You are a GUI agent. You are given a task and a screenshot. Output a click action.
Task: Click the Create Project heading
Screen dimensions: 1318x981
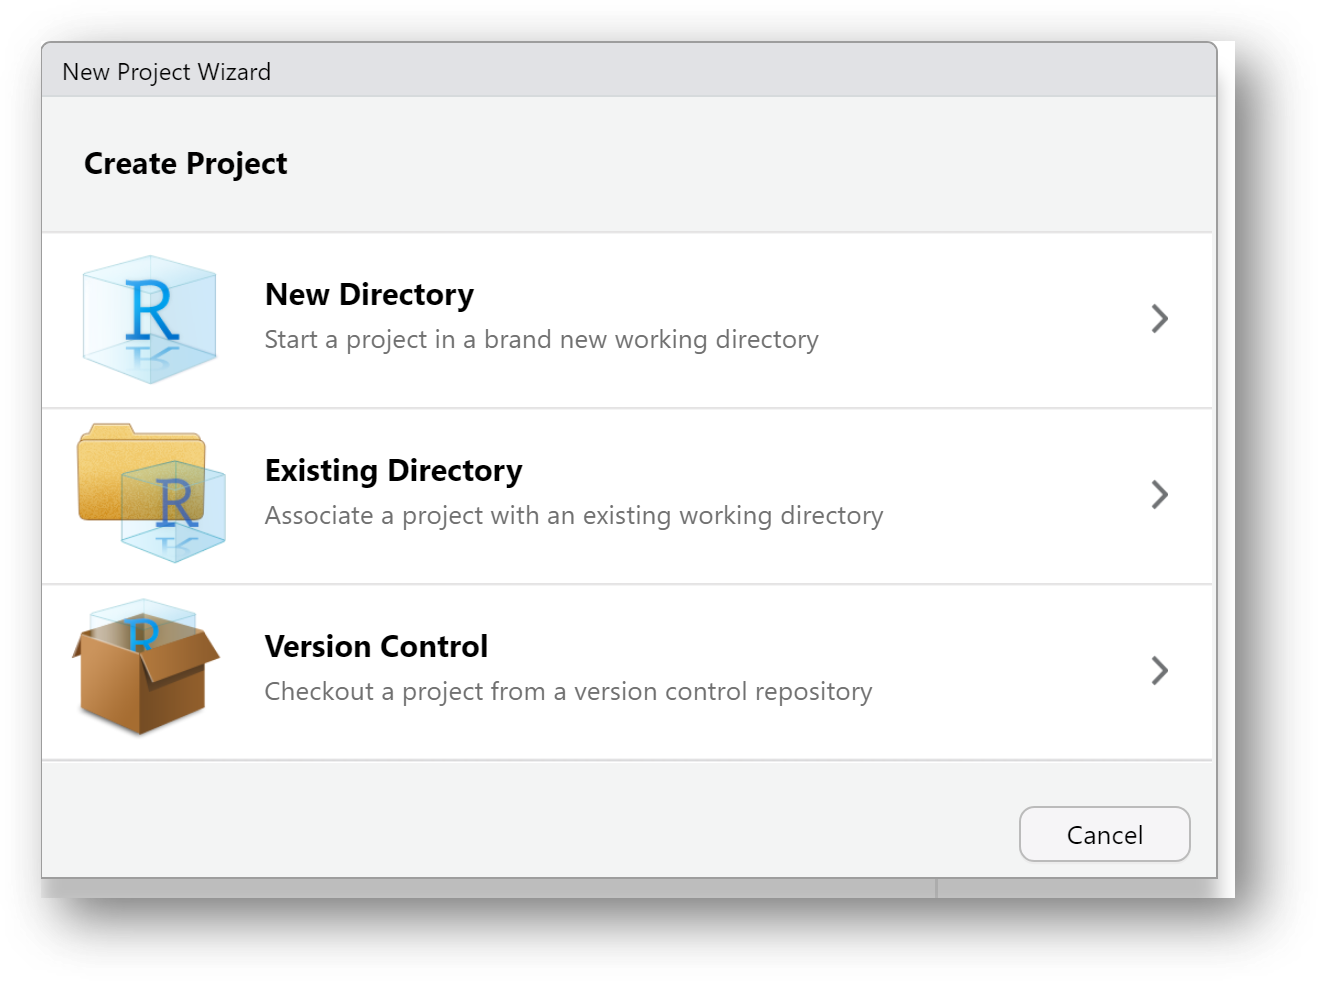click(185, 164)
